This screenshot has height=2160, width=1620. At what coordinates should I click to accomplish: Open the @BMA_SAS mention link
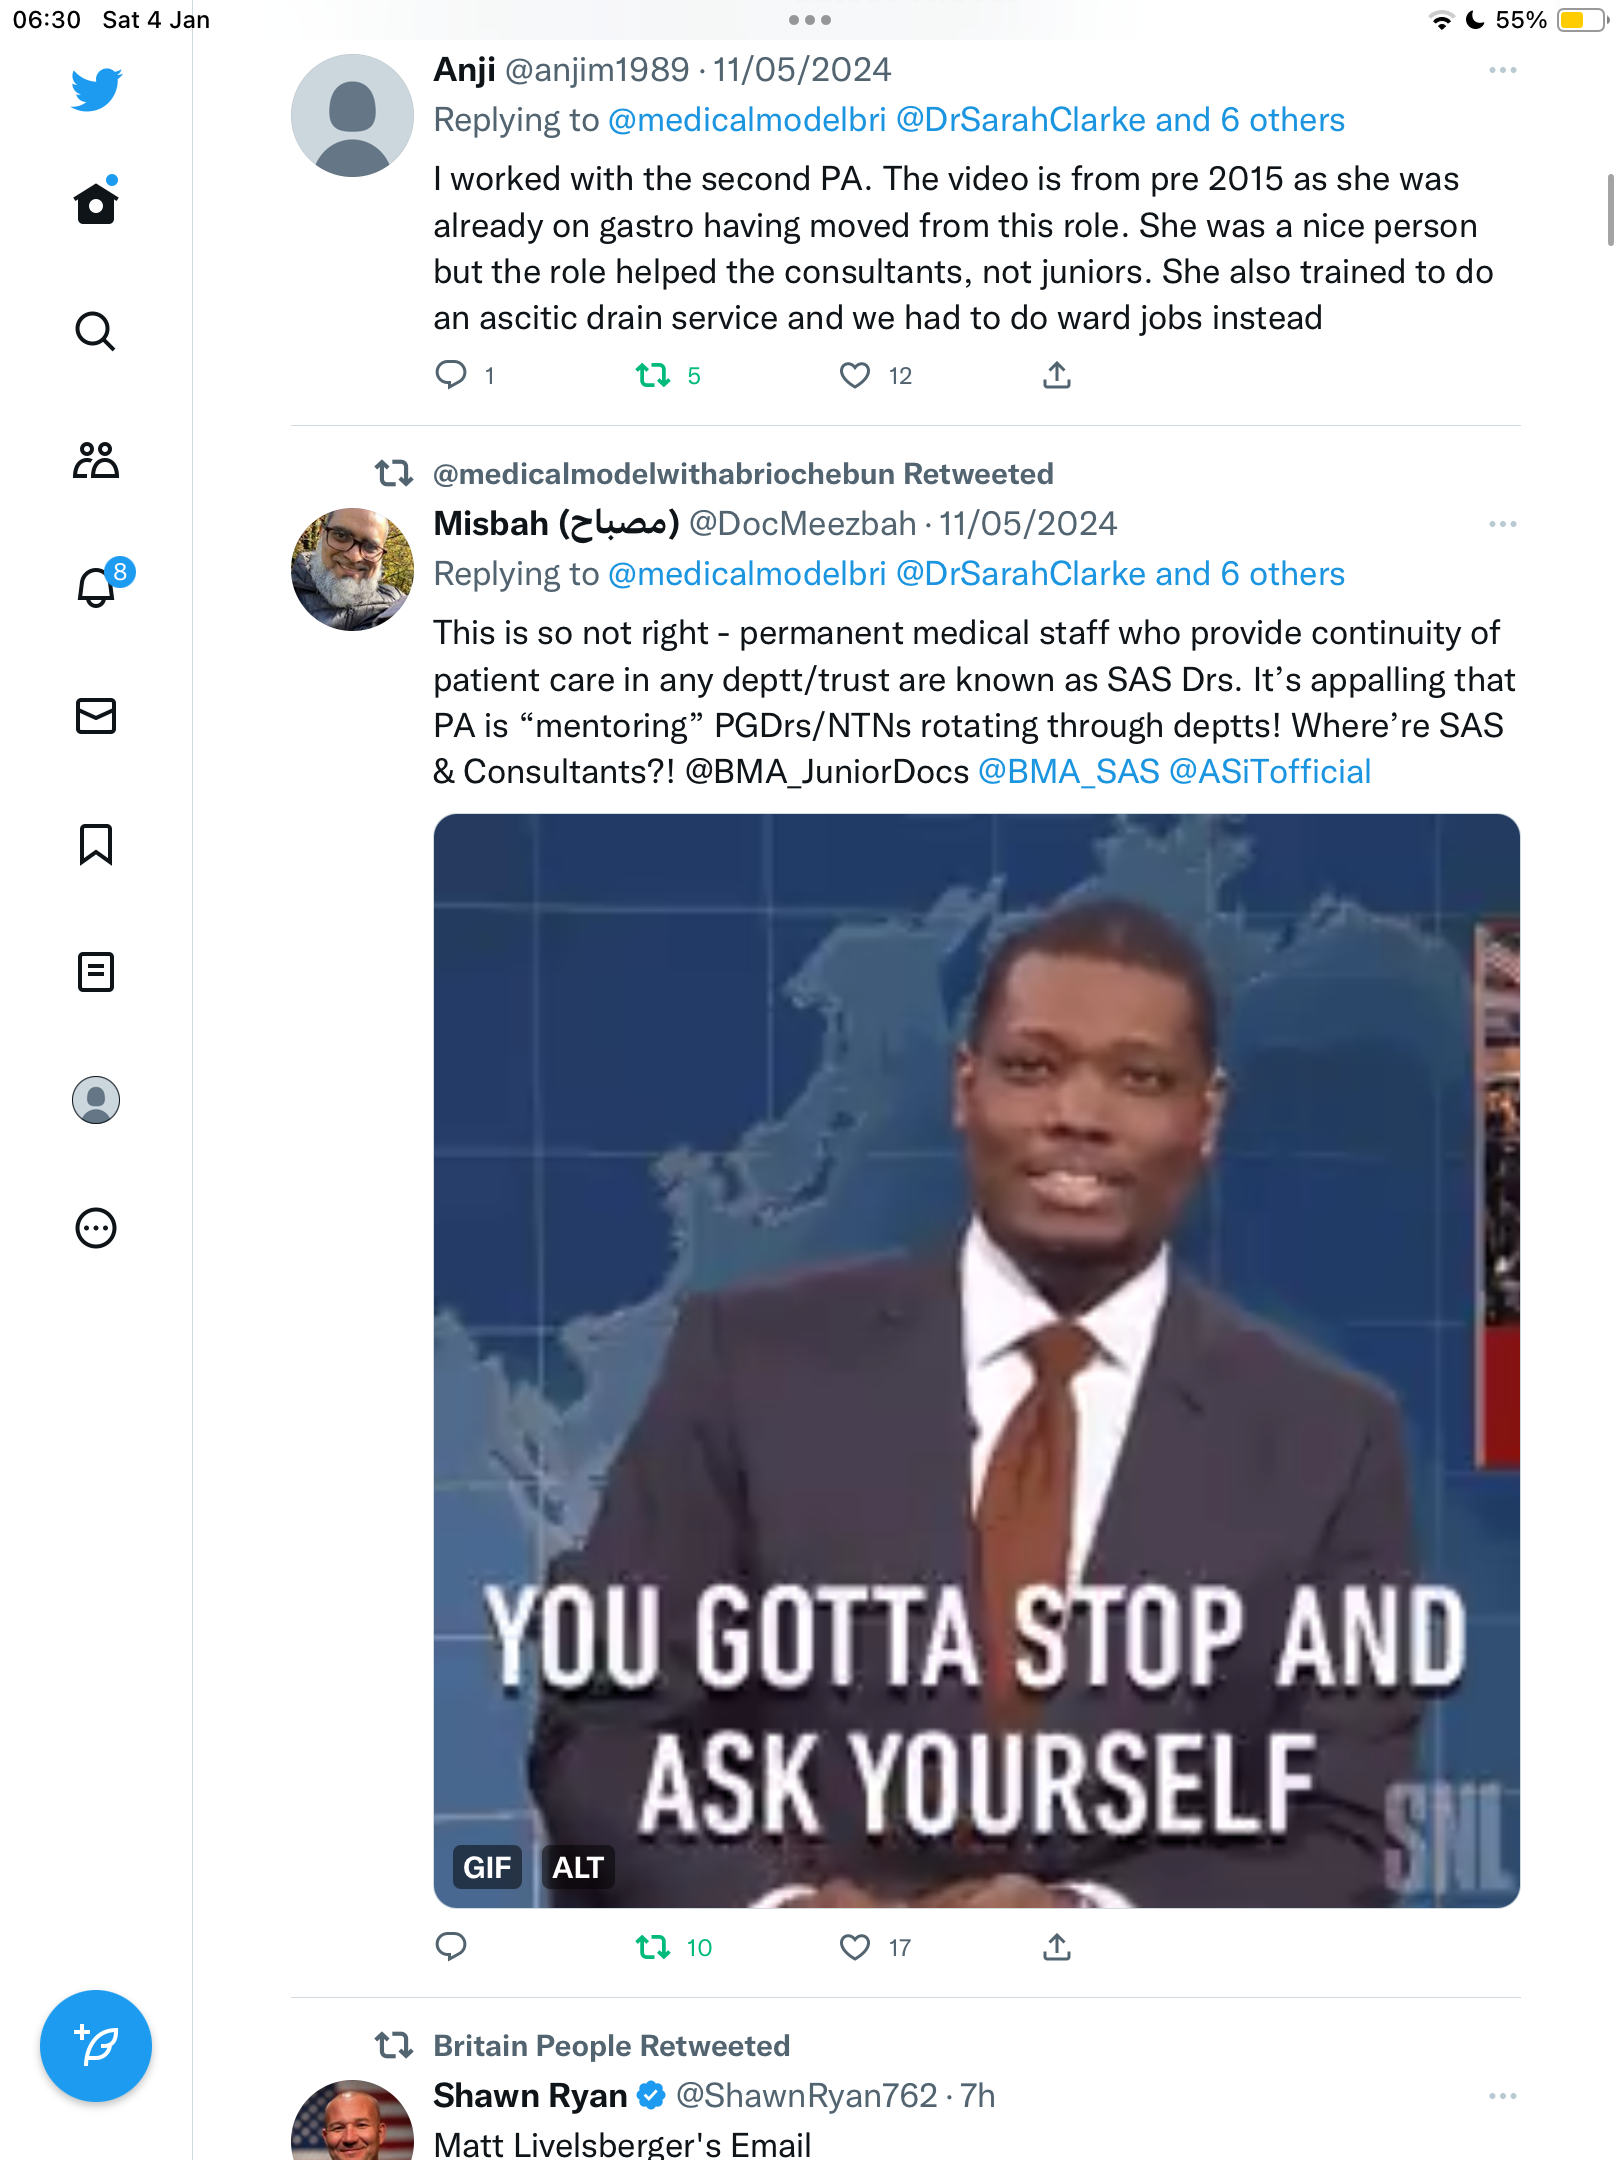[x=1068, y=772]
